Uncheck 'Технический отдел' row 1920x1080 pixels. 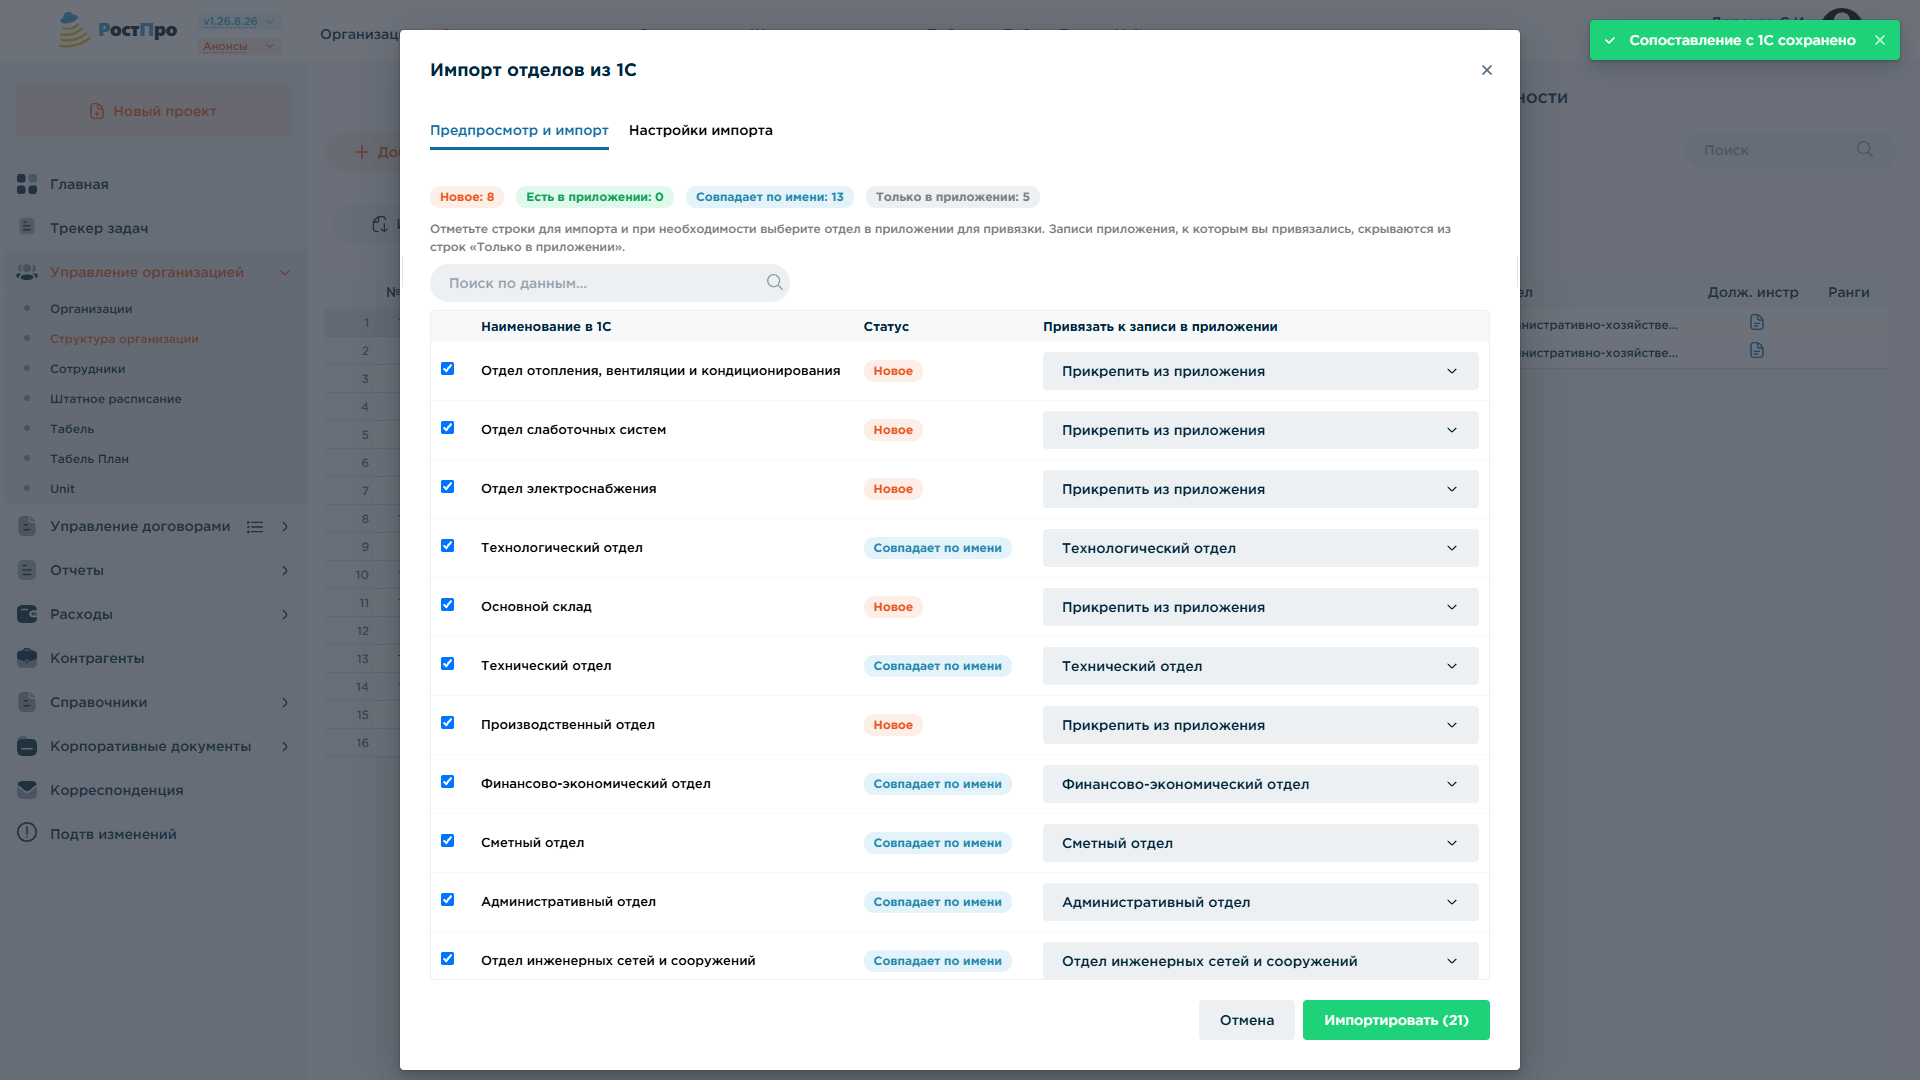pos(448,664)
